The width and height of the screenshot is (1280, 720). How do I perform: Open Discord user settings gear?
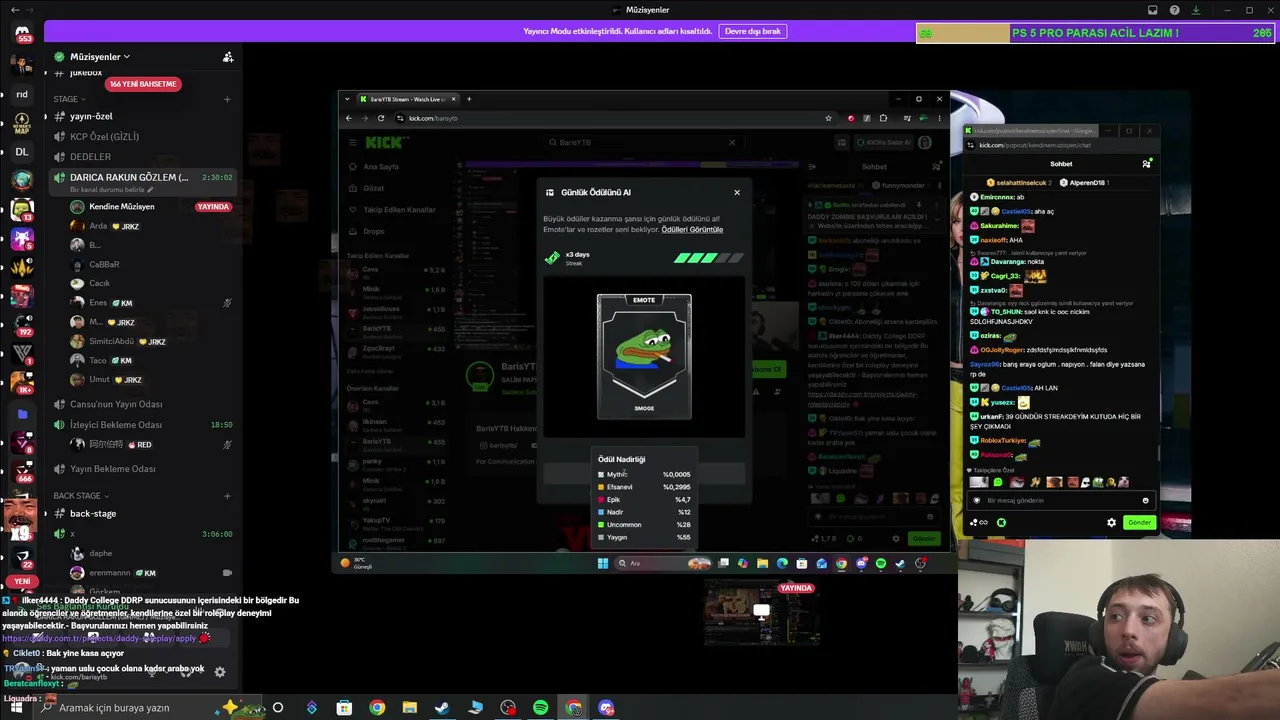tap(220, 672)
